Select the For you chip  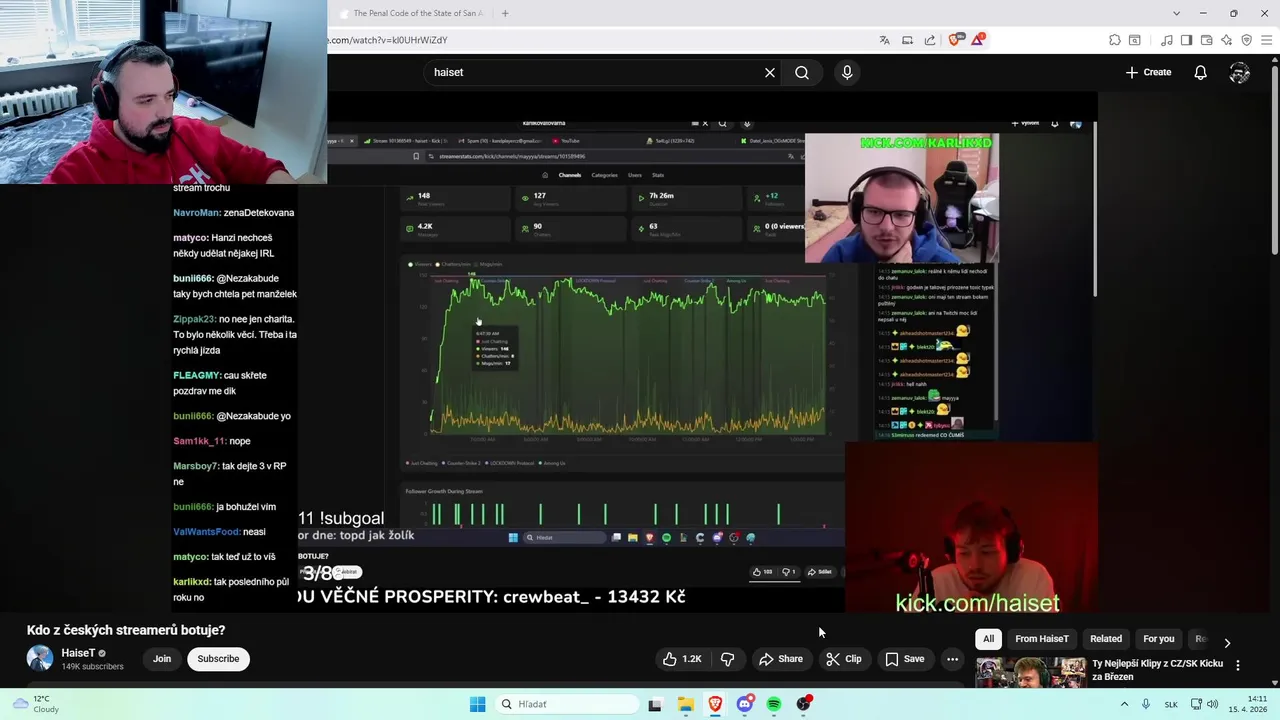pos(1159,639)
